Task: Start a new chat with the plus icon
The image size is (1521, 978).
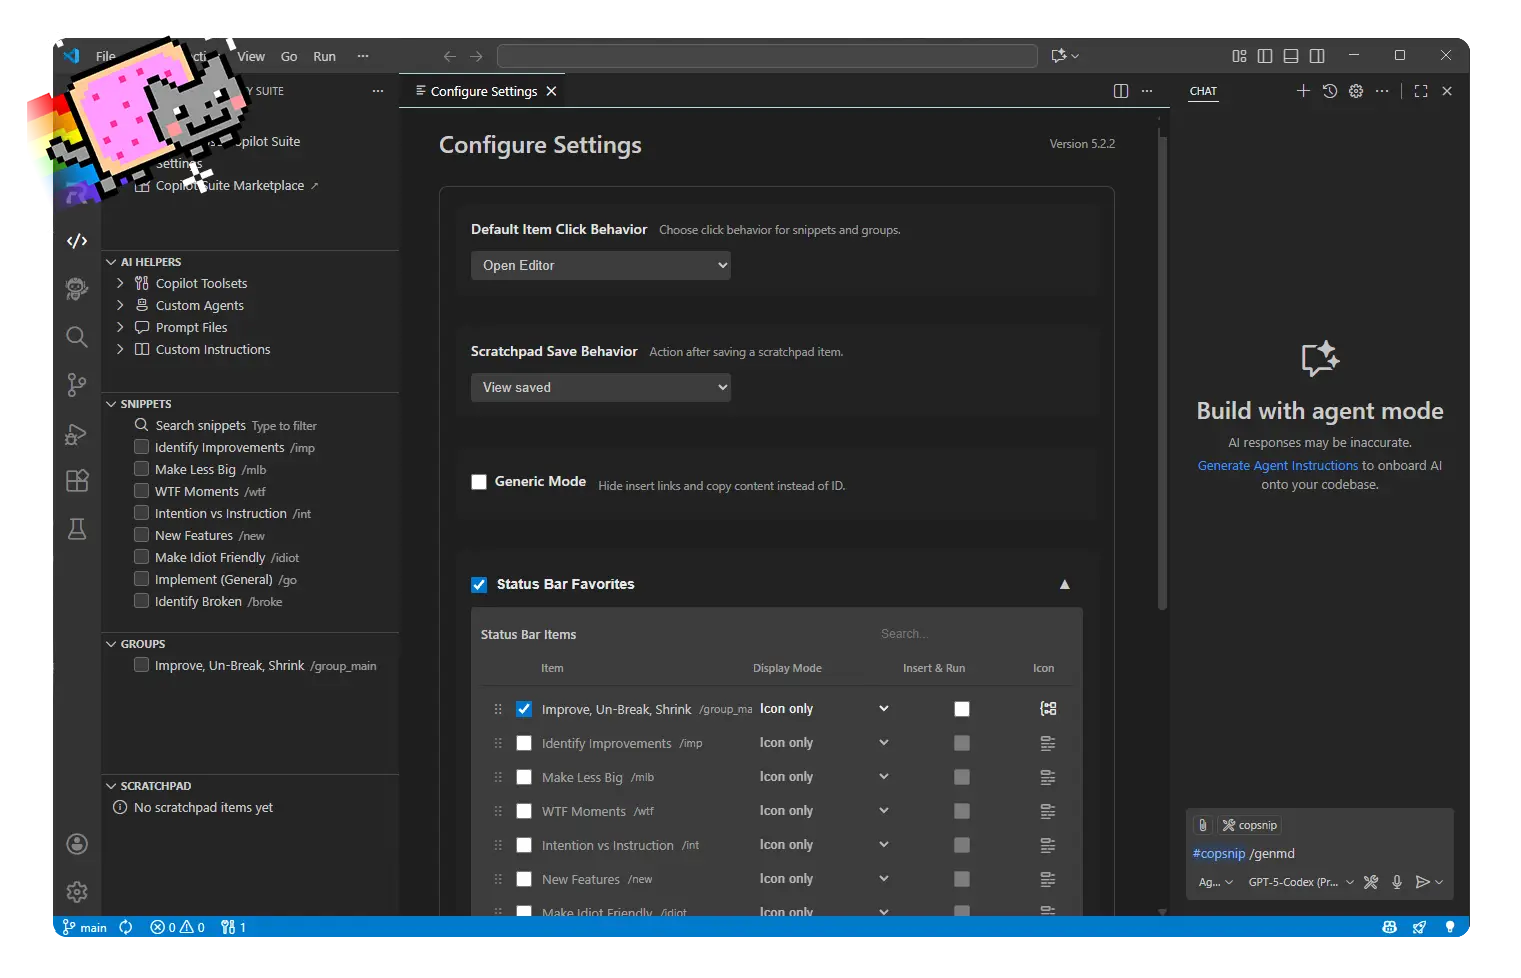Action: click(x=1303, y=91)
